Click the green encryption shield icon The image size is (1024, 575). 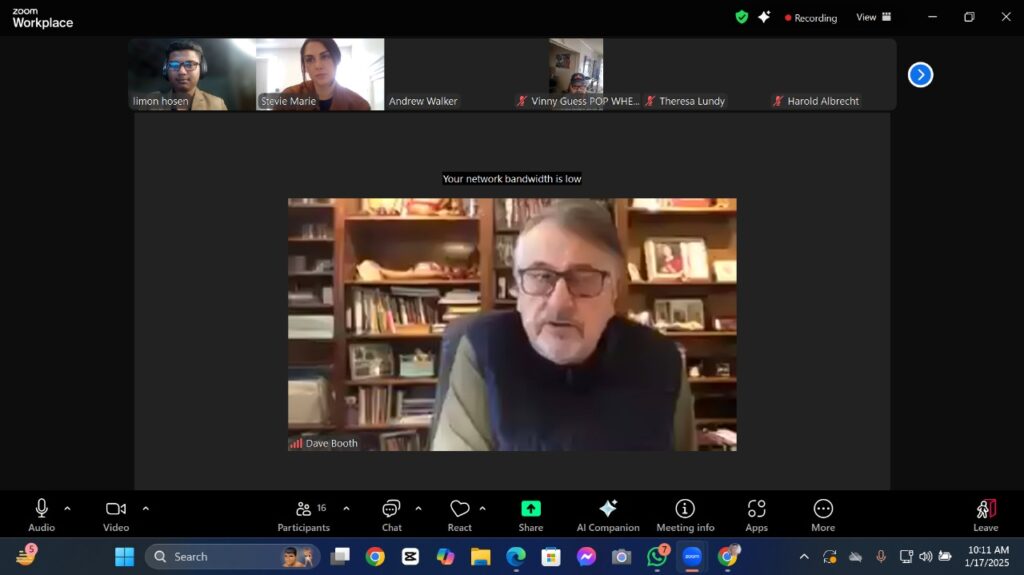coord(741,17)
